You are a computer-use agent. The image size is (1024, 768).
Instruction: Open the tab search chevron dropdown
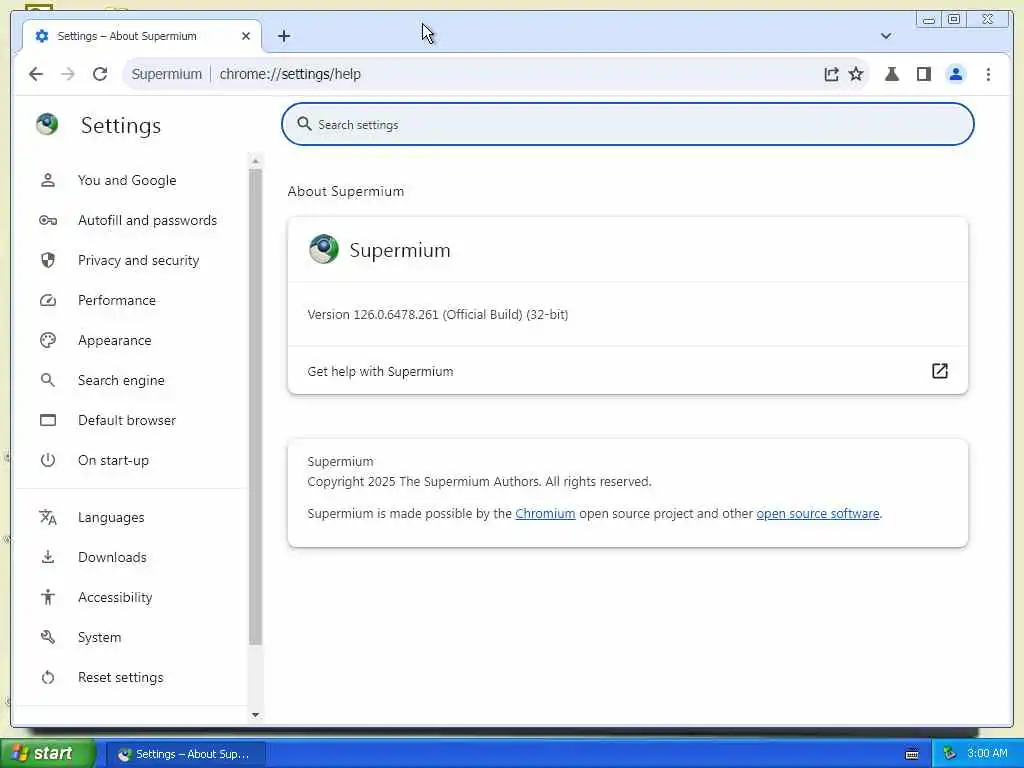point(886,36)
